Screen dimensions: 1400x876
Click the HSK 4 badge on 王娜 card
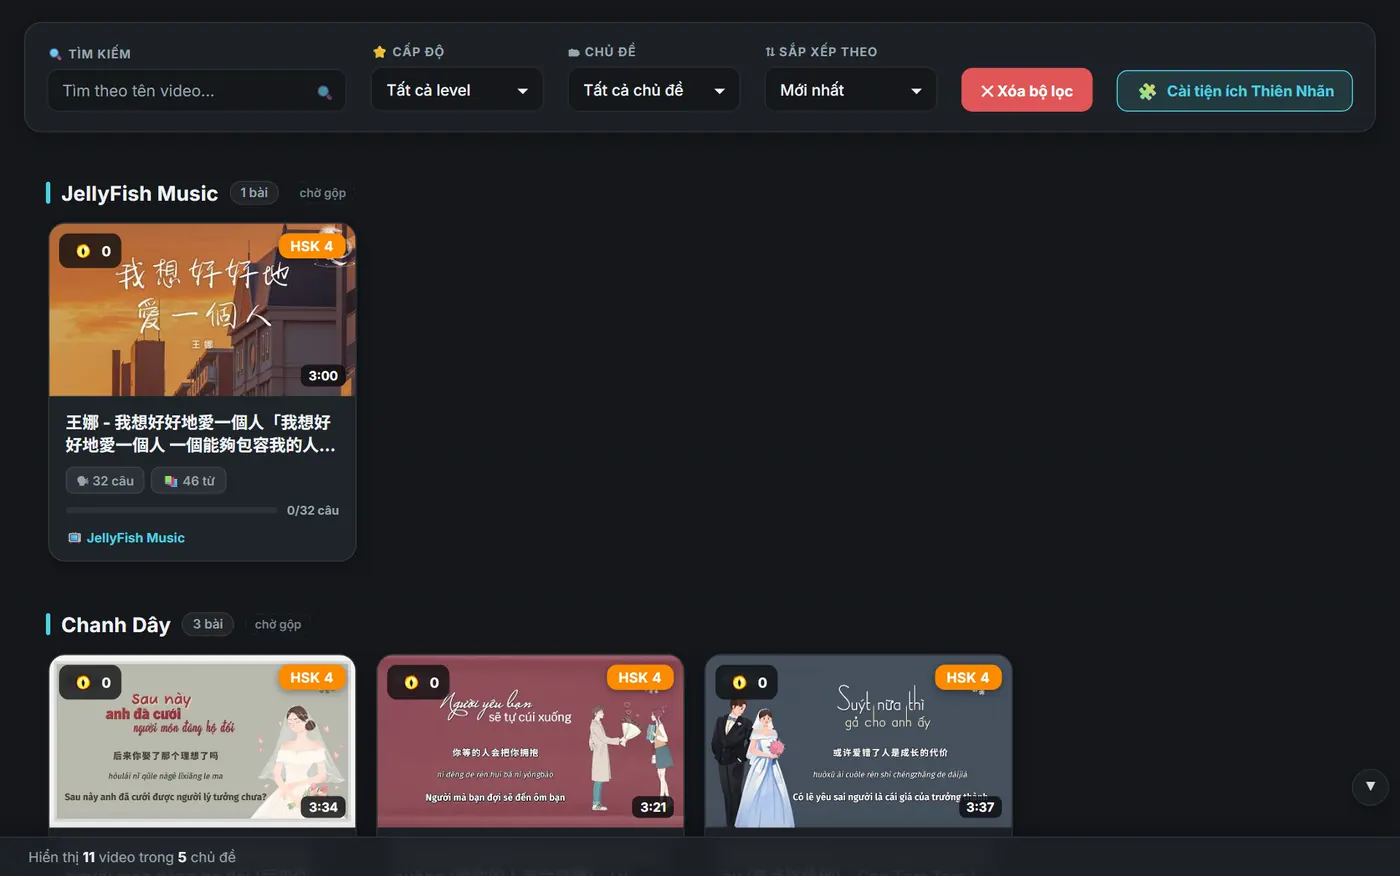312,246
